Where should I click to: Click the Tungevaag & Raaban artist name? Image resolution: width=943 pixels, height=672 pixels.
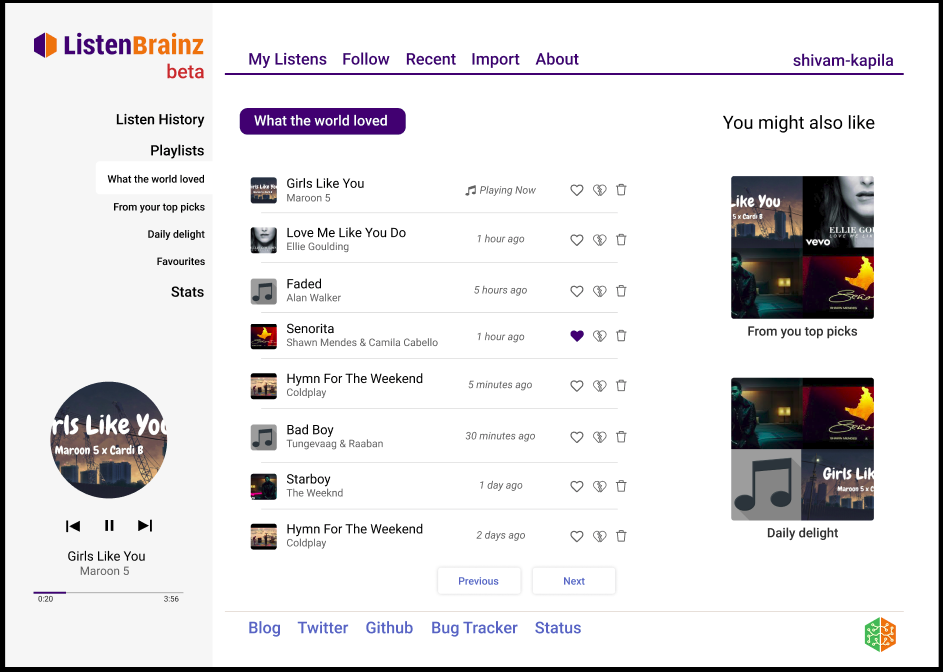(334, 444)
